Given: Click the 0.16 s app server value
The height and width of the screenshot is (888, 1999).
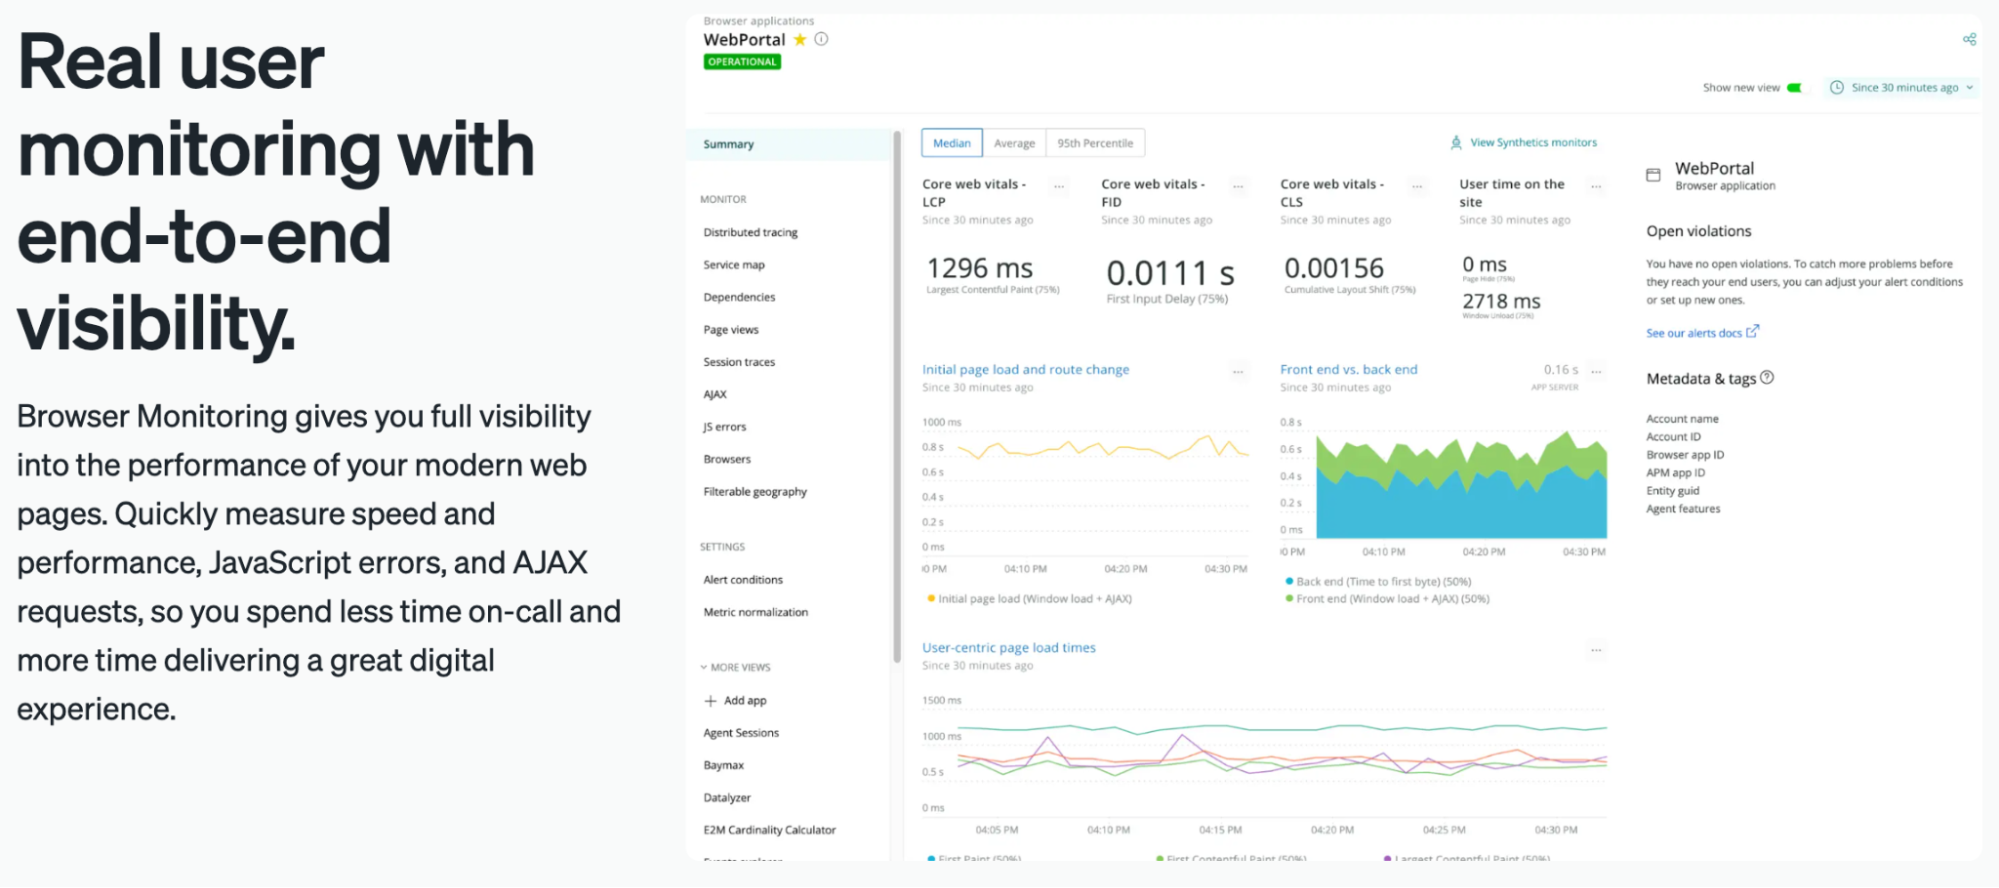Looking at the screenshot, I should pyautogui.click(x=1560, y=370).
